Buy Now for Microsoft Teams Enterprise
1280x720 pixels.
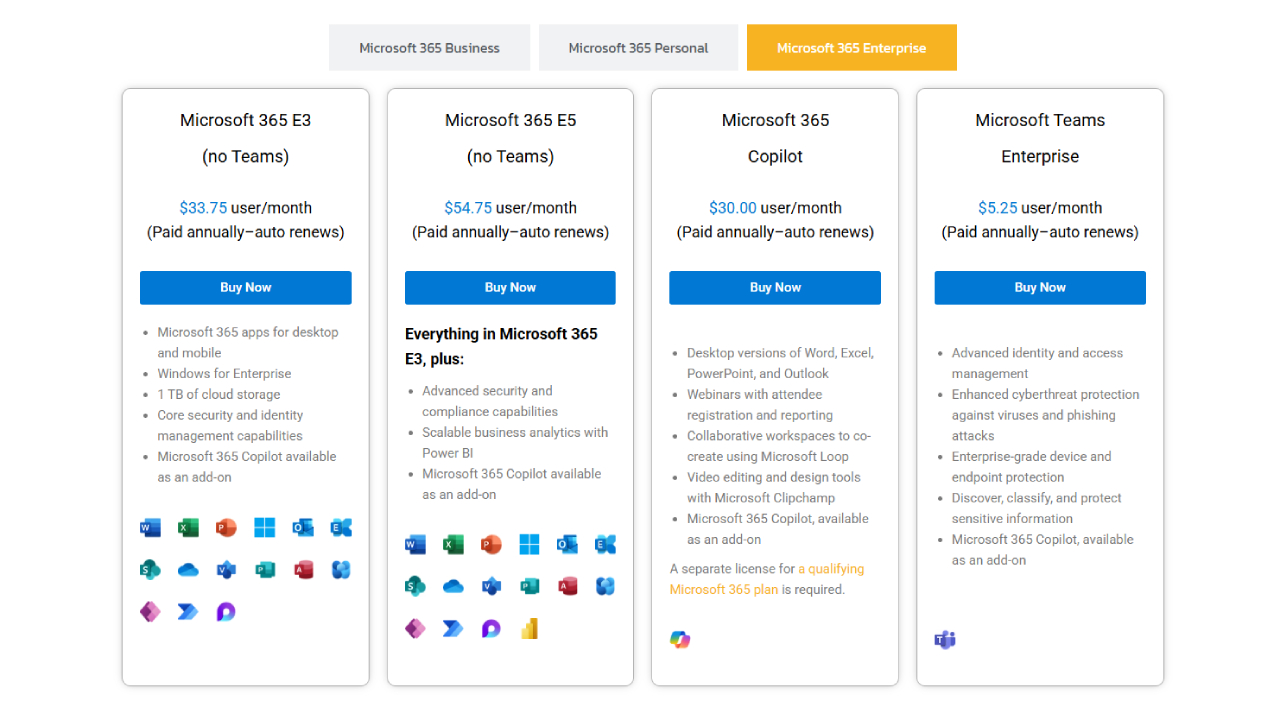[x=1040, y=287]
